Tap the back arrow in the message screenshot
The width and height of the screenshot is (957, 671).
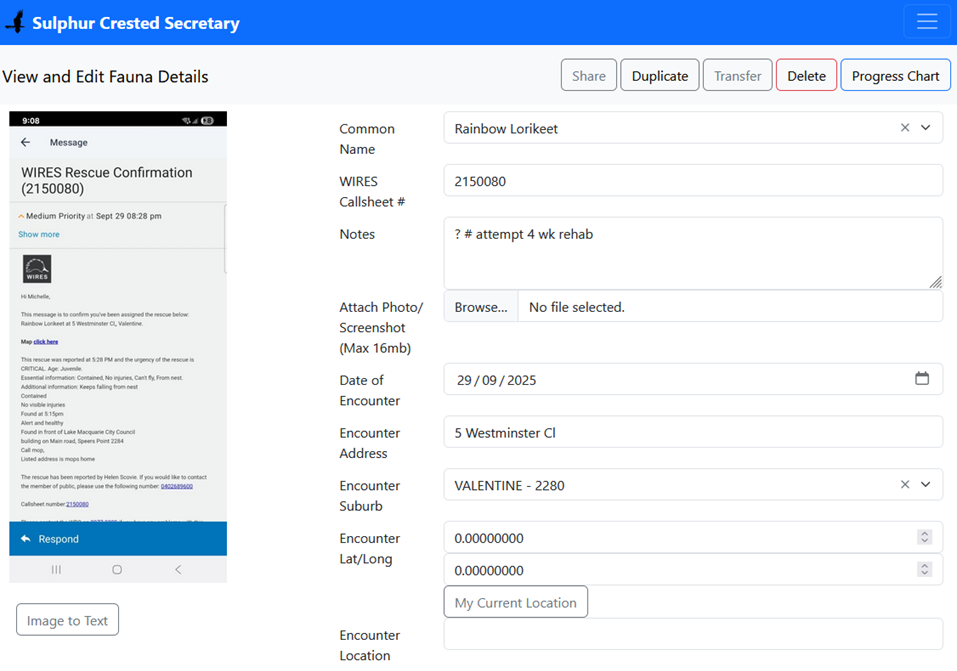26,143
